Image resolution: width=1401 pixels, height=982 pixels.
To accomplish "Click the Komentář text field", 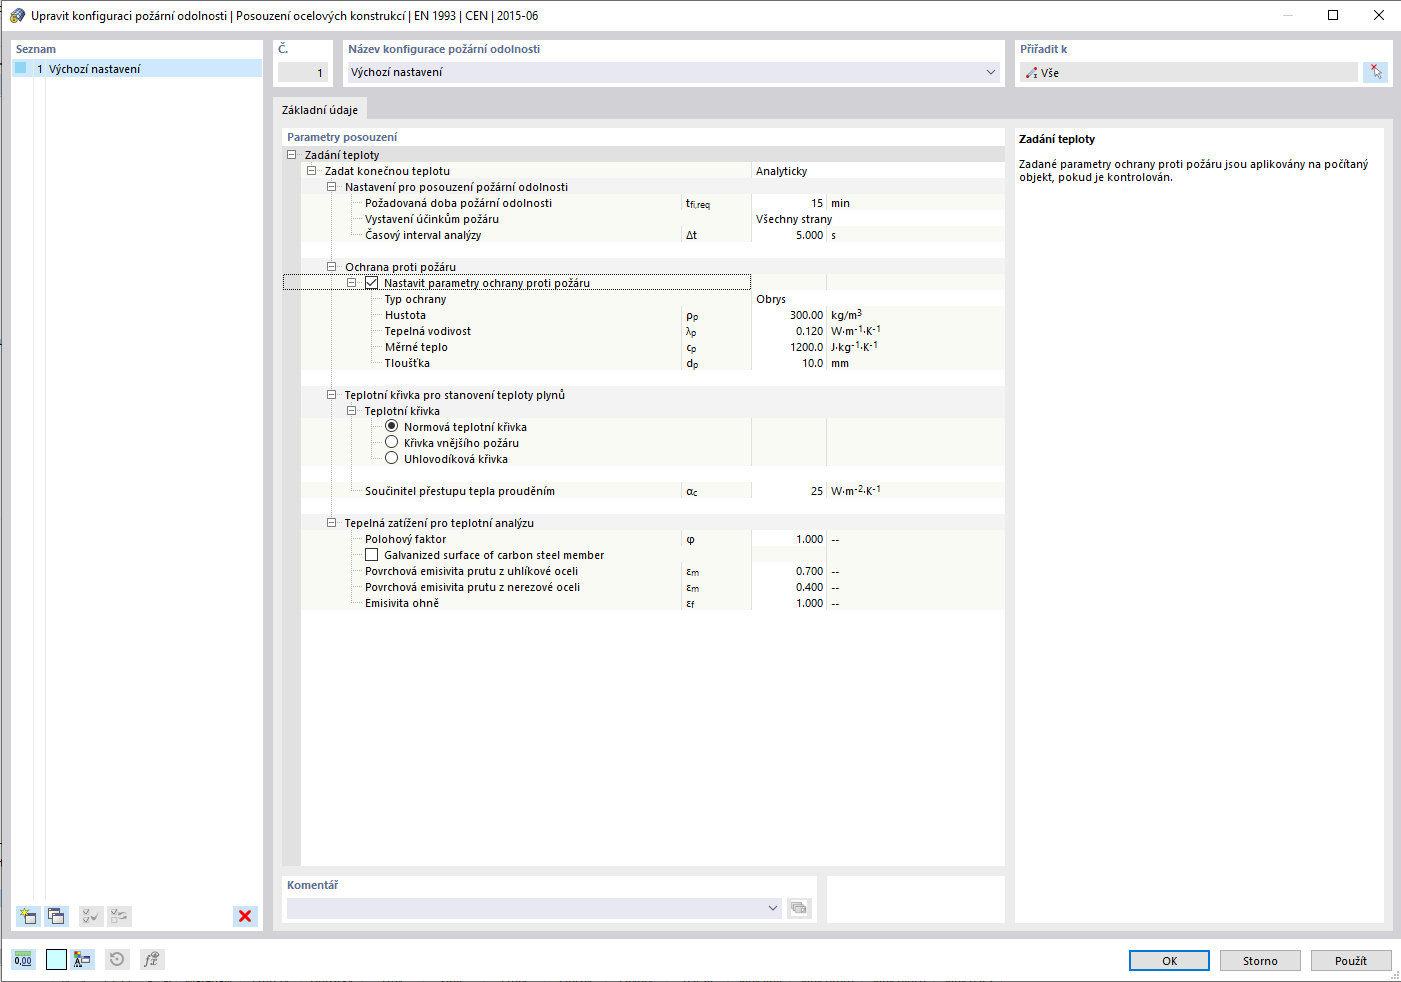I will 525,908.
